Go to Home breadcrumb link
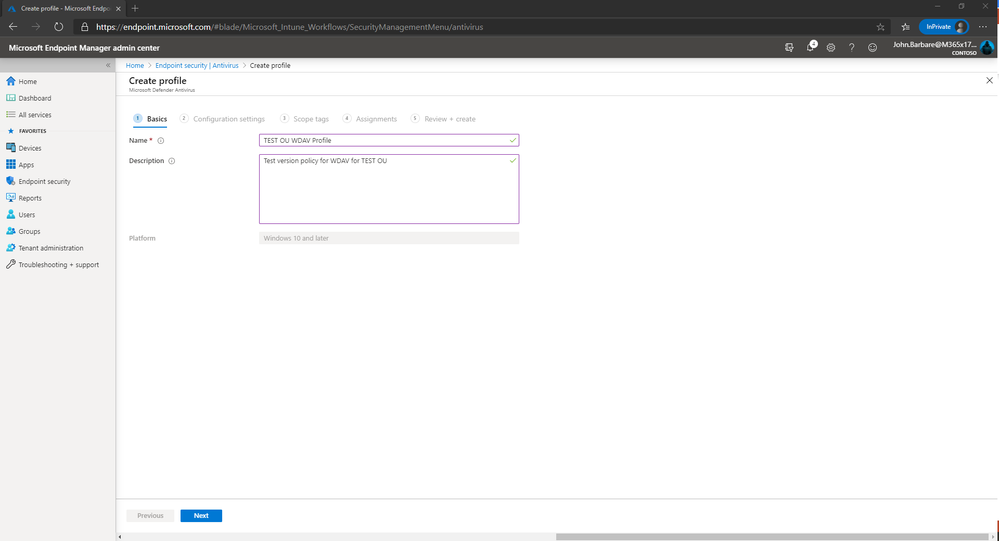The image size is (999, 541). (x=134, y=66)
